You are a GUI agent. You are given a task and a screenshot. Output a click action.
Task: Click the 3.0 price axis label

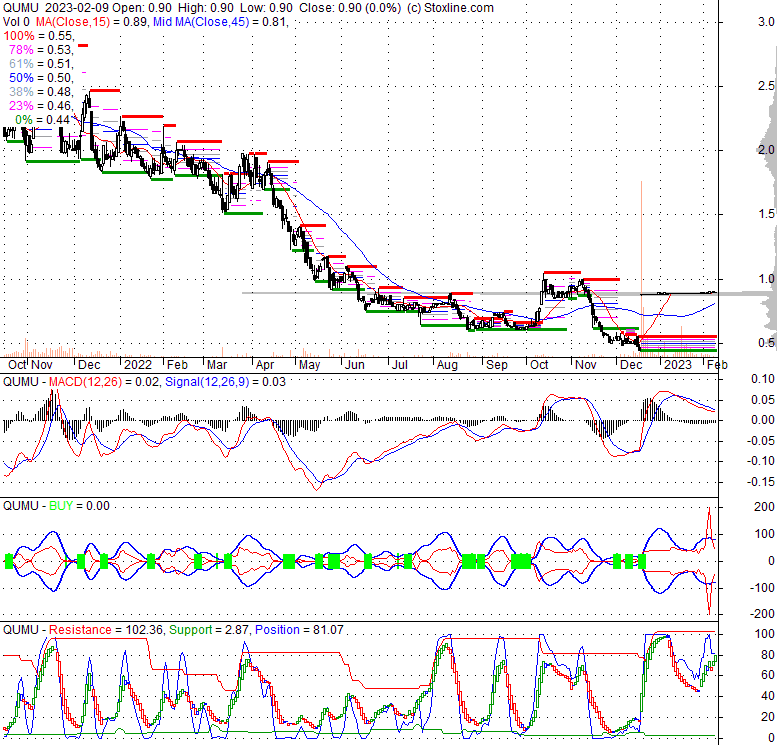766,22
